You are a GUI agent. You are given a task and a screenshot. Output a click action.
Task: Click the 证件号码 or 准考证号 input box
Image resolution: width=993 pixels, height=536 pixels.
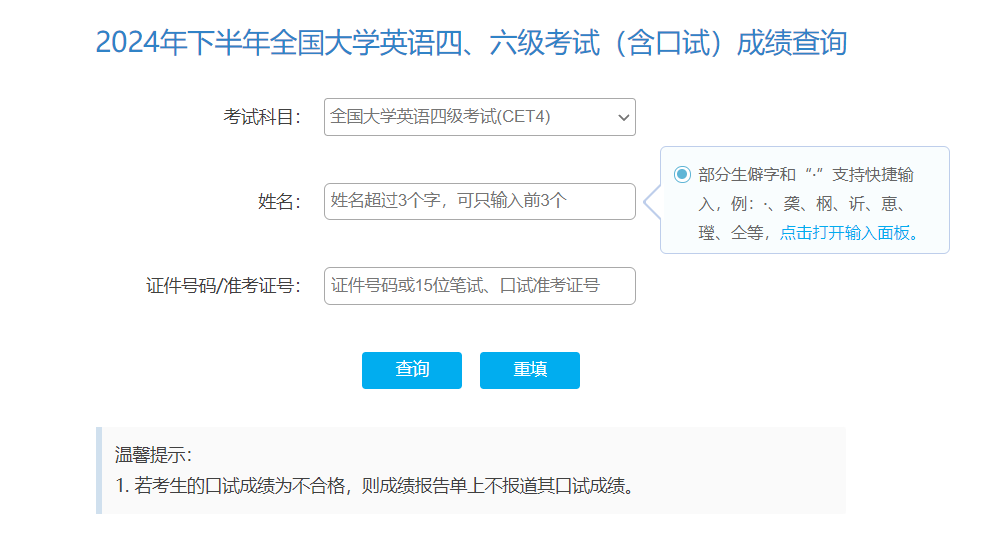click(479, 286)
